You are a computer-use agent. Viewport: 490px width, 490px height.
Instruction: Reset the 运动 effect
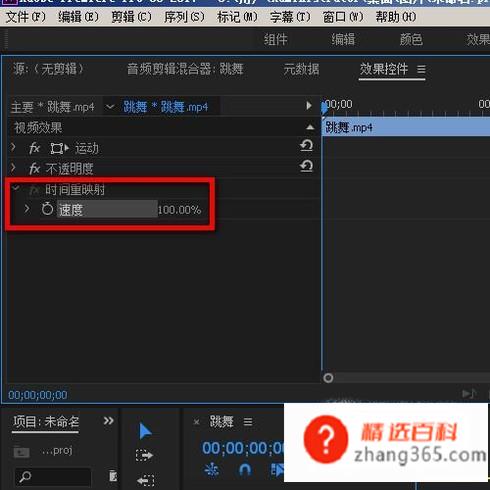click(x=306, y=145)
